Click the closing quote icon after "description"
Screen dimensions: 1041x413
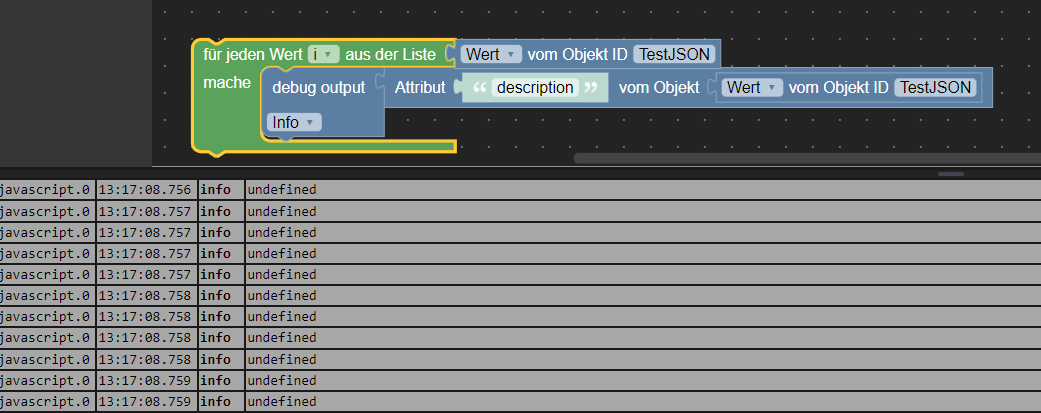pyautogui.click(x=592, y=88)
